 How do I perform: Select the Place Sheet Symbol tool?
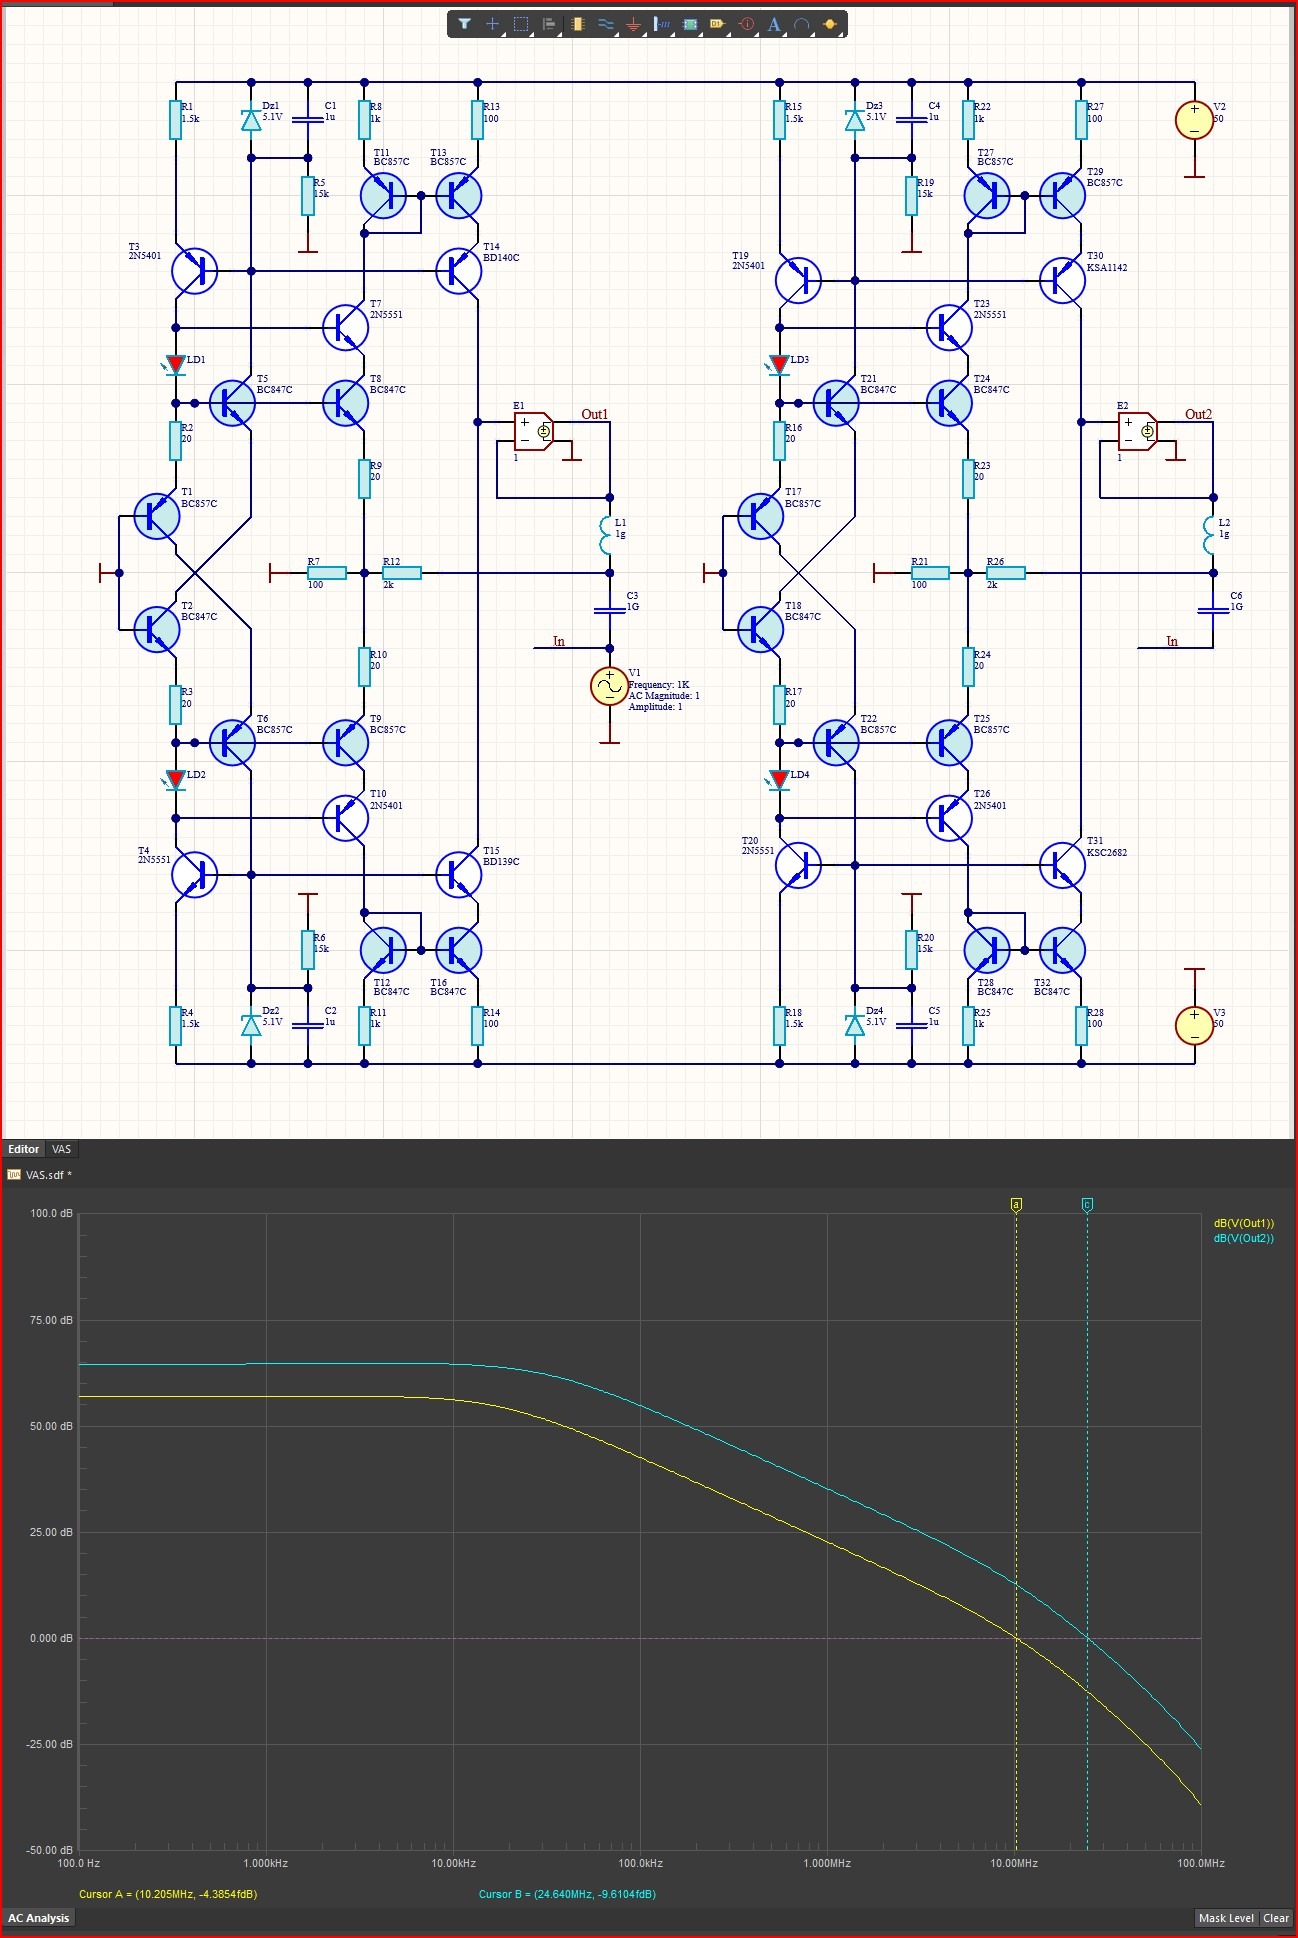pos(690,24)
